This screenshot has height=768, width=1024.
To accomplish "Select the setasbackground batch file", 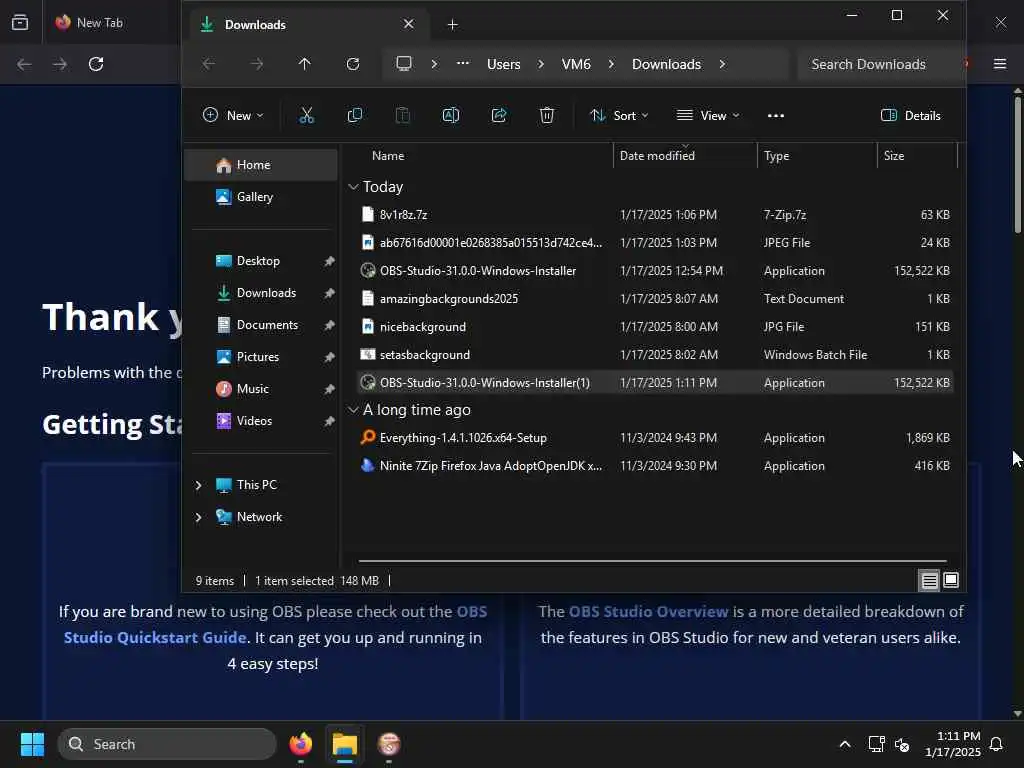I will click(654, 355).
